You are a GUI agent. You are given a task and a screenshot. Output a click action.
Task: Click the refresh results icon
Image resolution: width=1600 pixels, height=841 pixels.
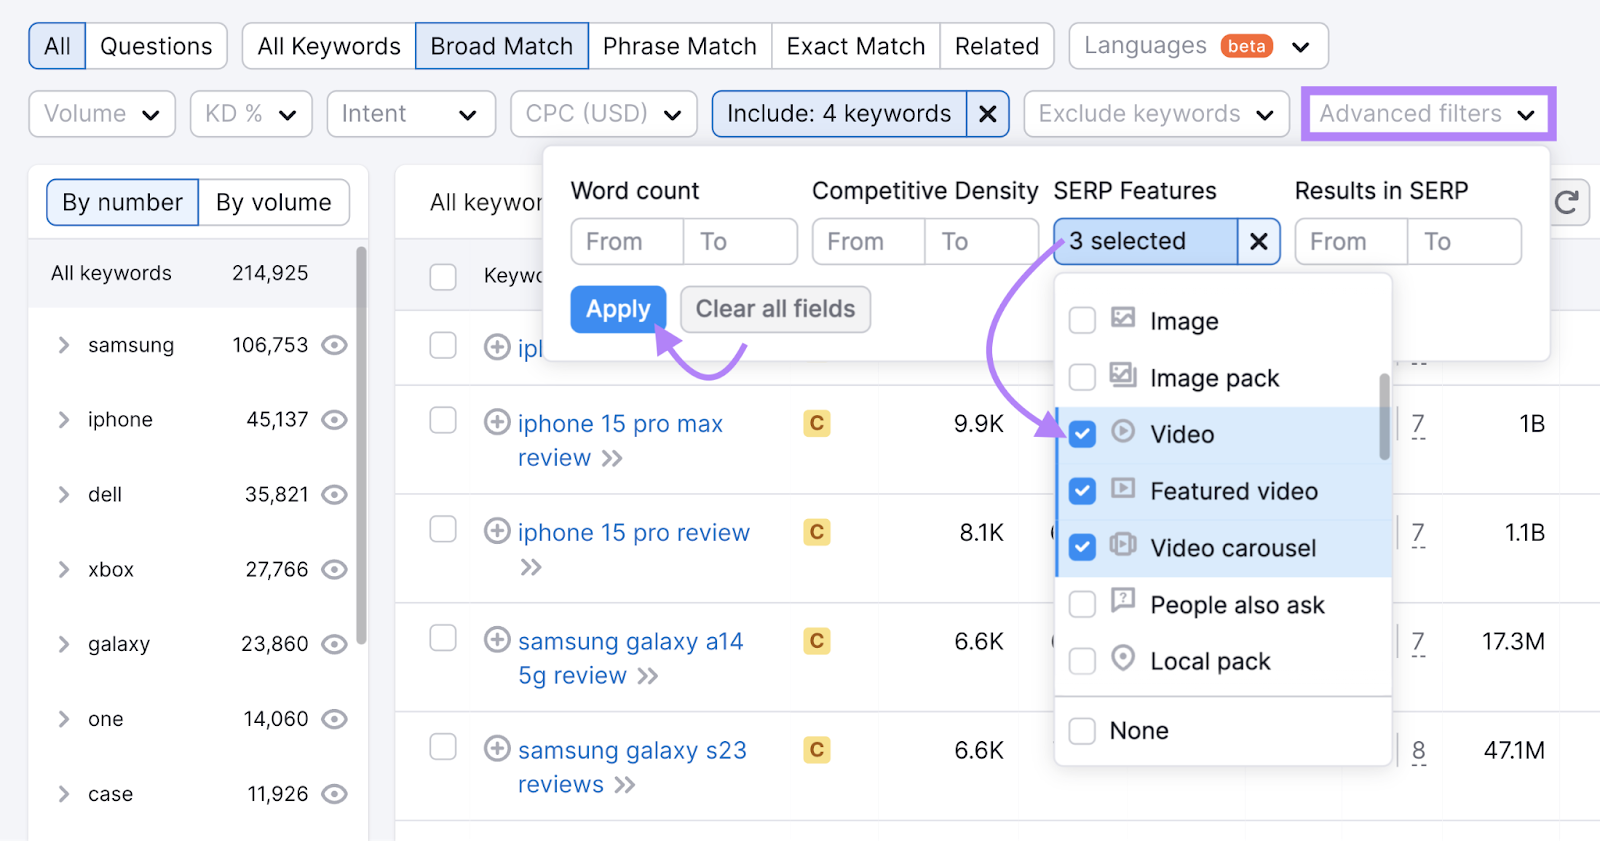1568,202
